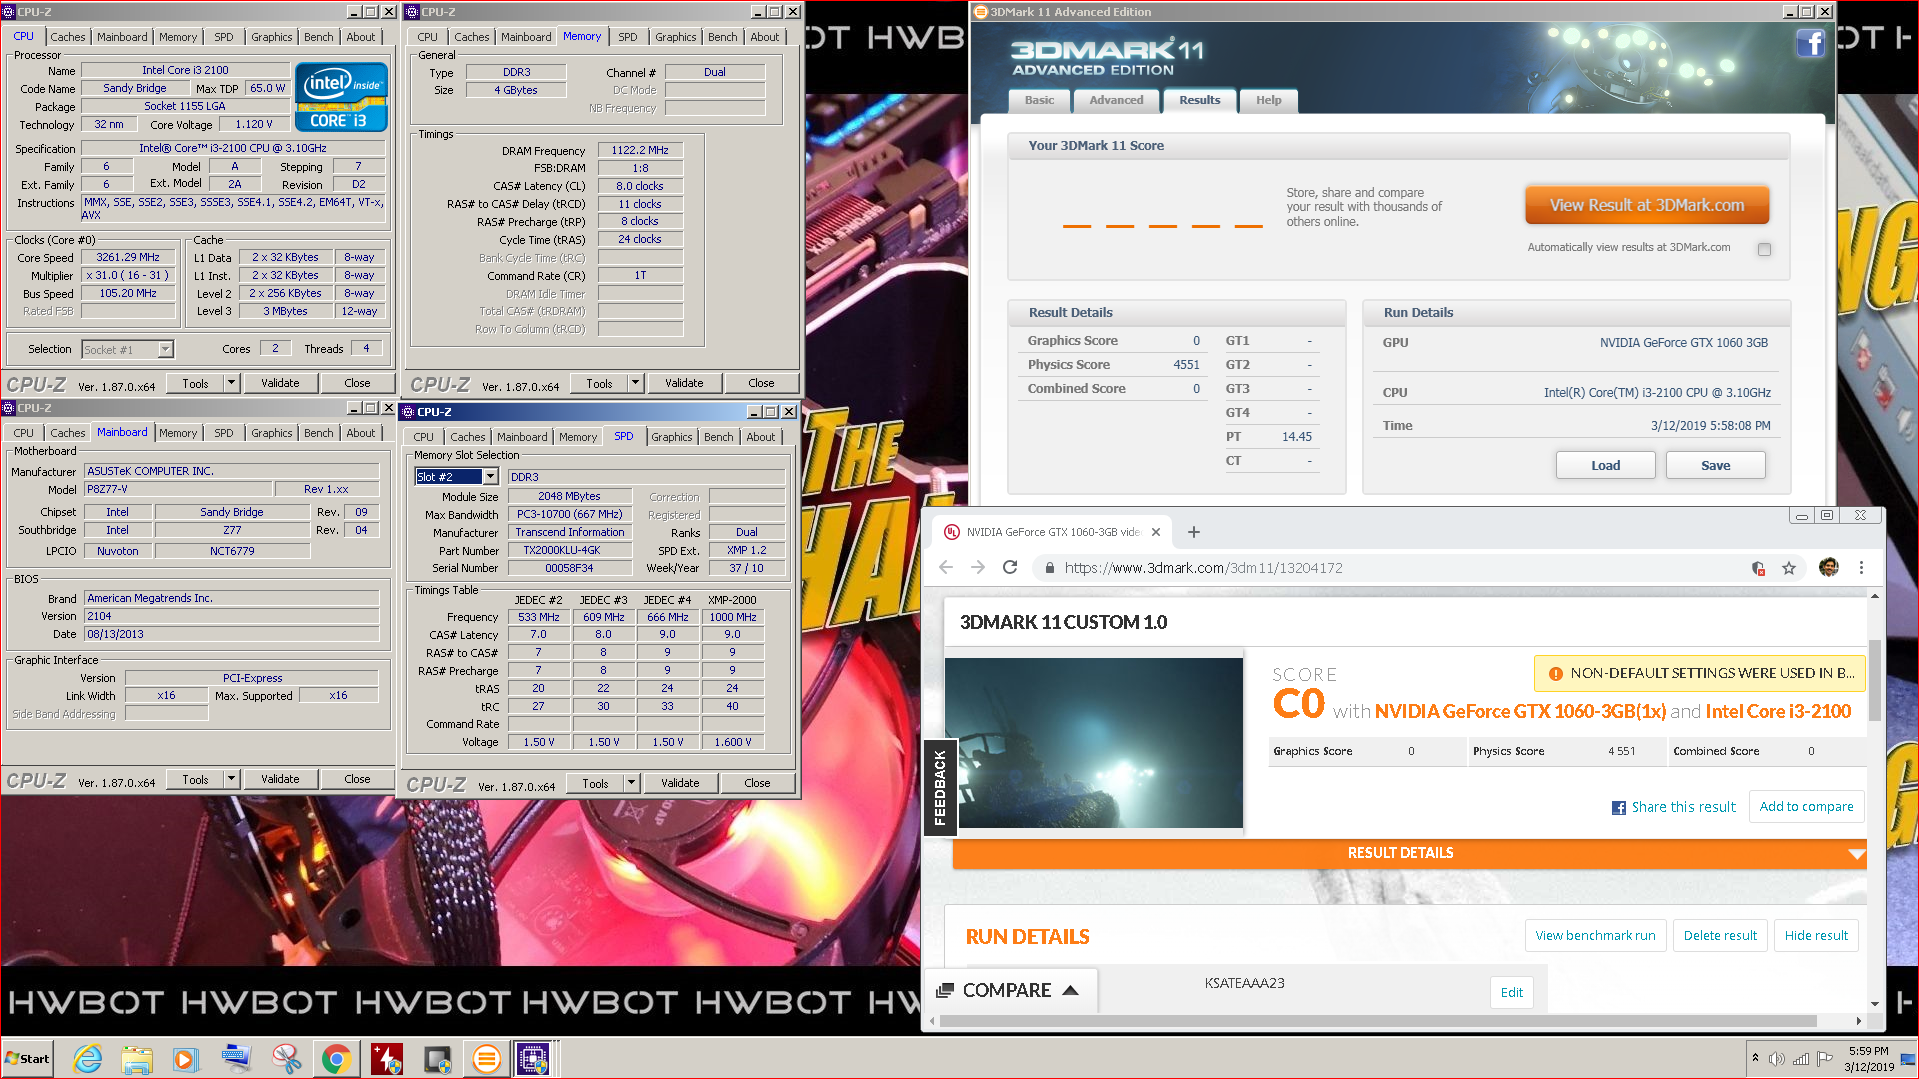The image size is (1919, 1079).
Task: Click the Windows Start button
Action: (x=28, y=1059)
